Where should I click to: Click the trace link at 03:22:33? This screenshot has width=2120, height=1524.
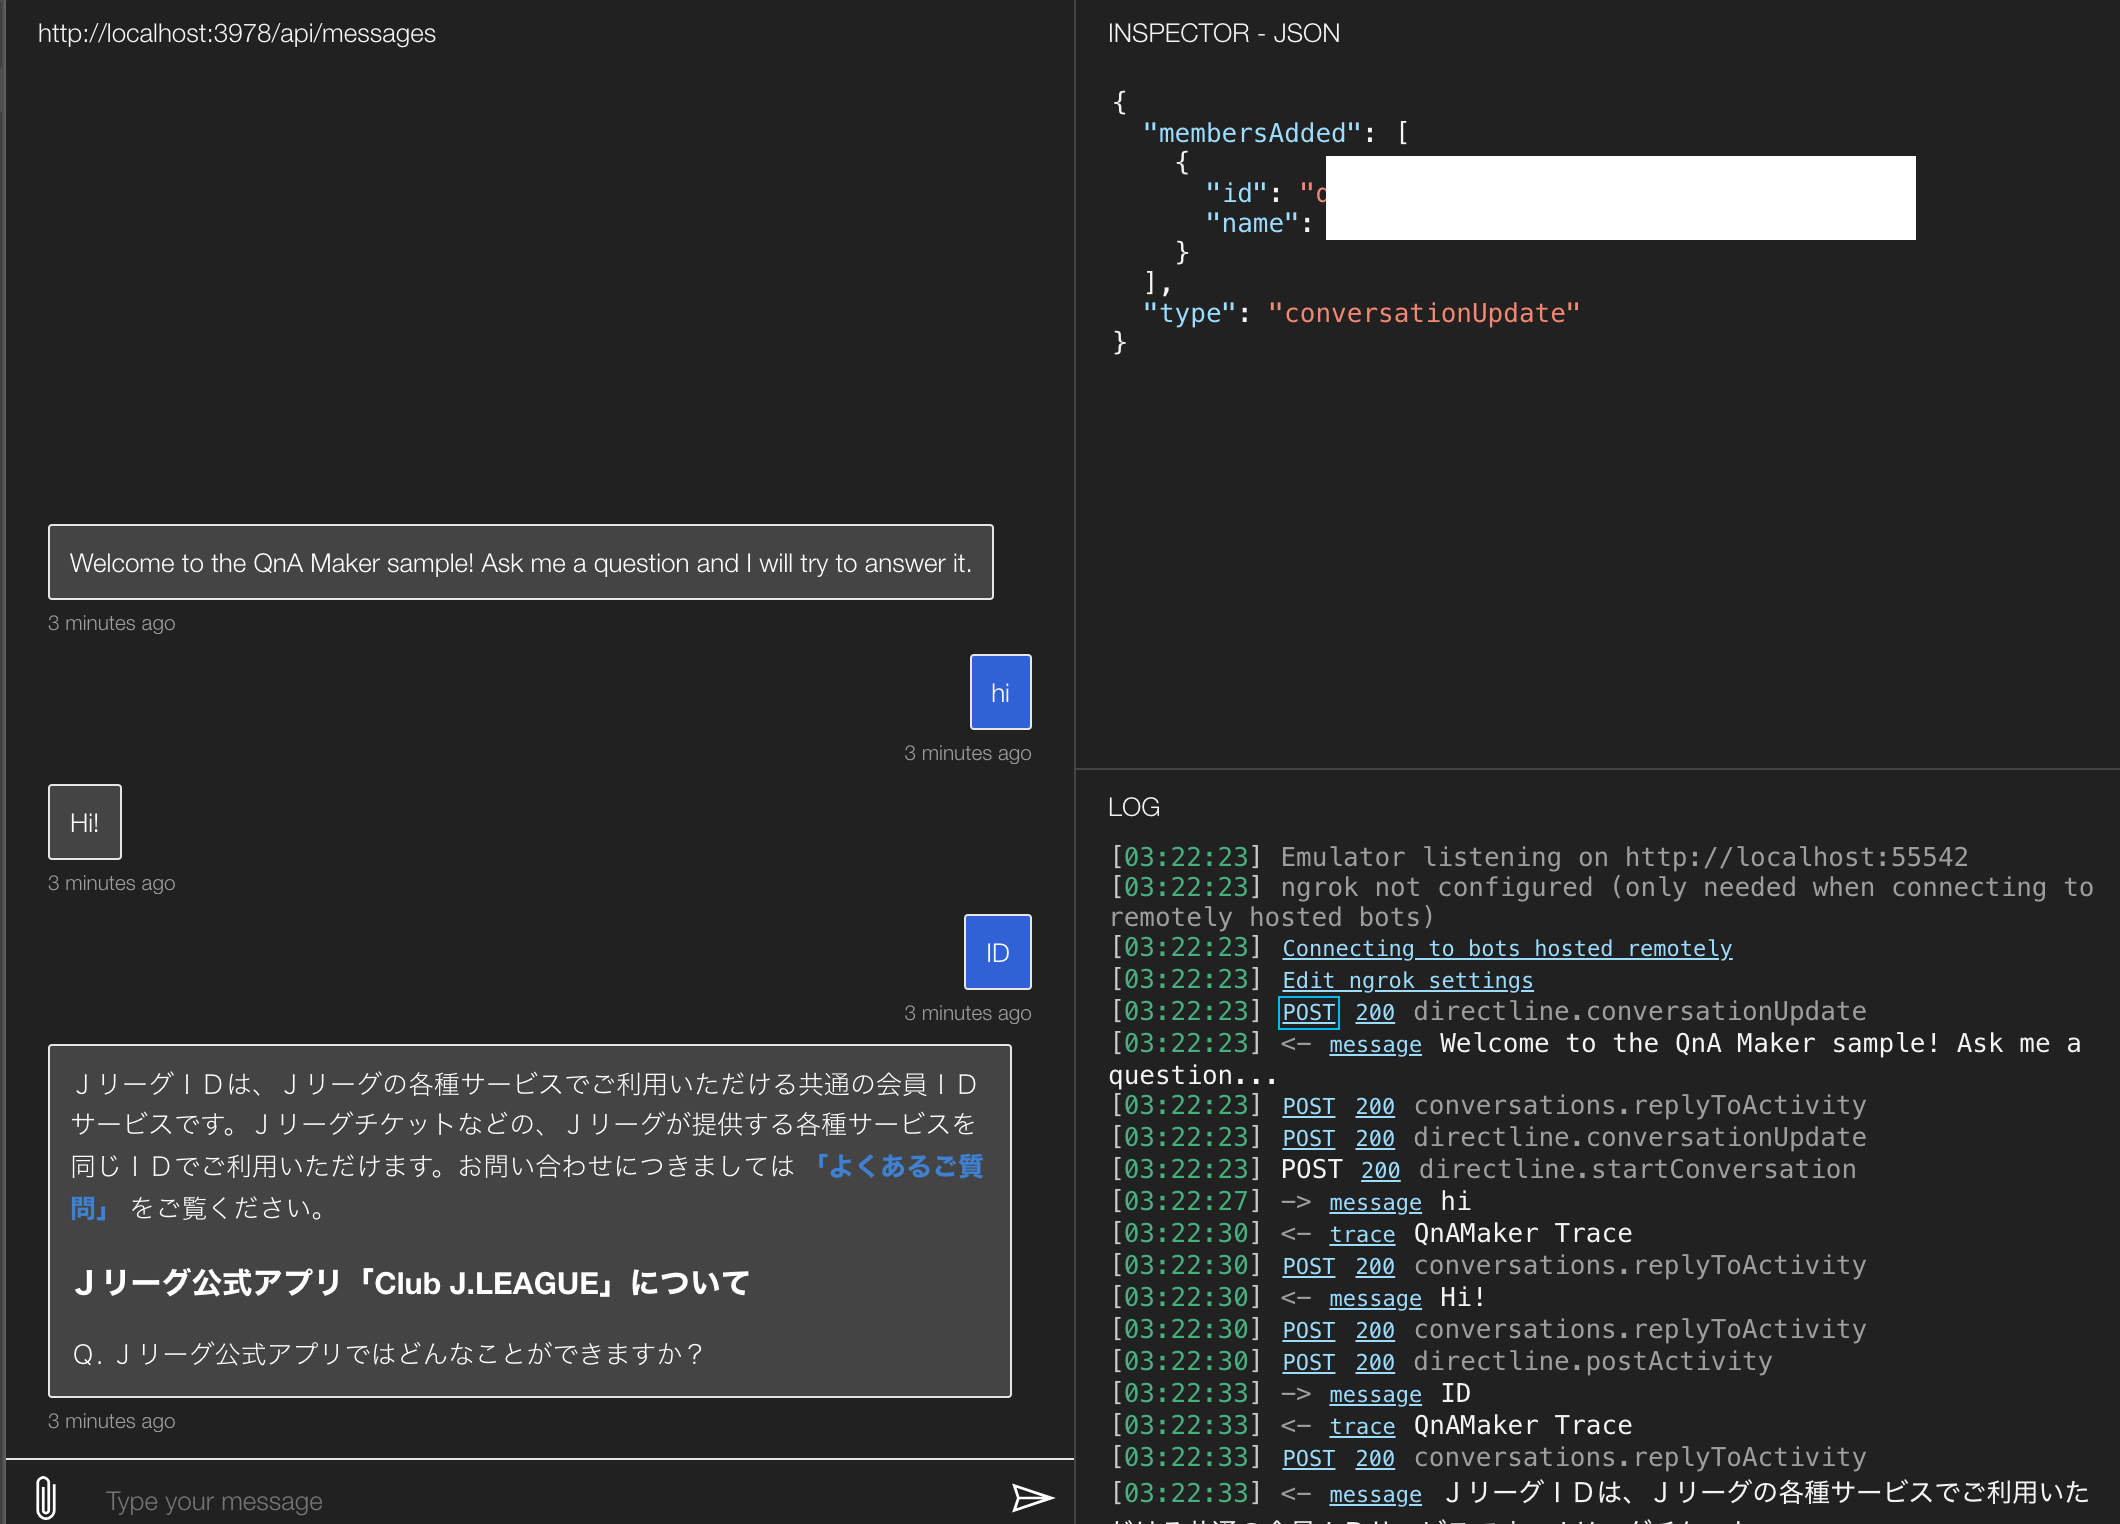(x=1361, y=1426)
